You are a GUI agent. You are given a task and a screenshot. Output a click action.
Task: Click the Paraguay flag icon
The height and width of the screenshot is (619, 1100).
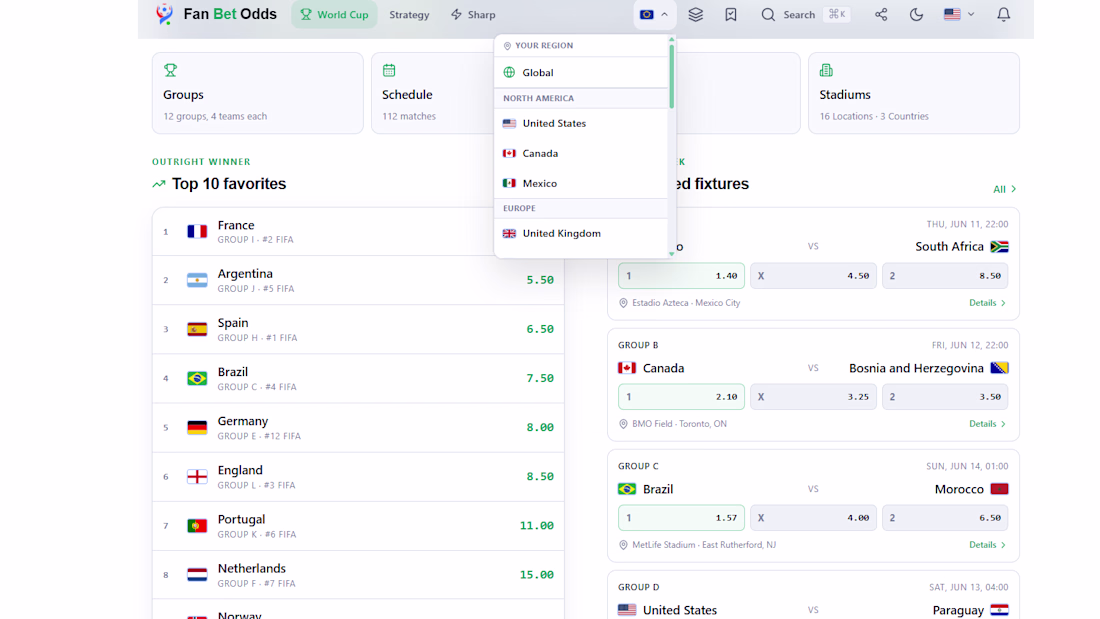point(999,610)
